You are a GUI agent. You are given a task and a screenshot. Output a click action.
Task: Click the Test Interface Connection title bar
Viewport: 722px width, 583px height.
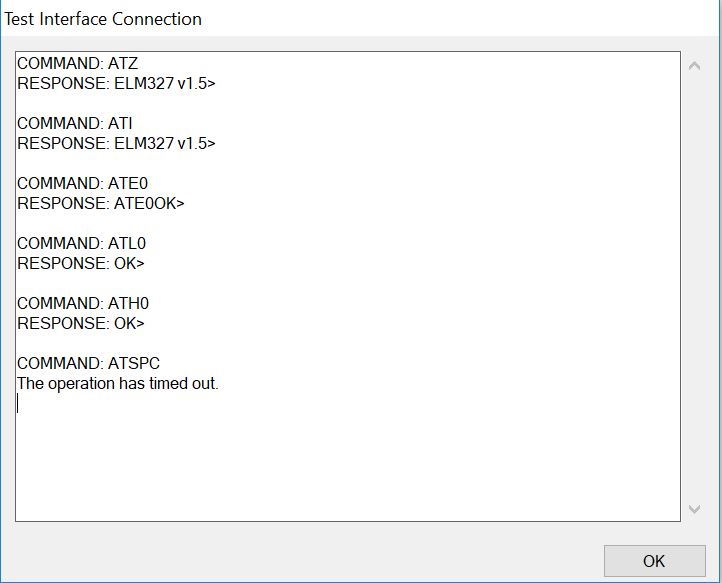point(104,19)
